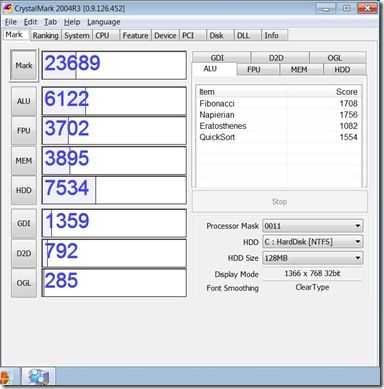Image resolution: width=384 pixels, height=389 pixels.
Task: Click the GDI score 1359
Action: click(67, 221)
